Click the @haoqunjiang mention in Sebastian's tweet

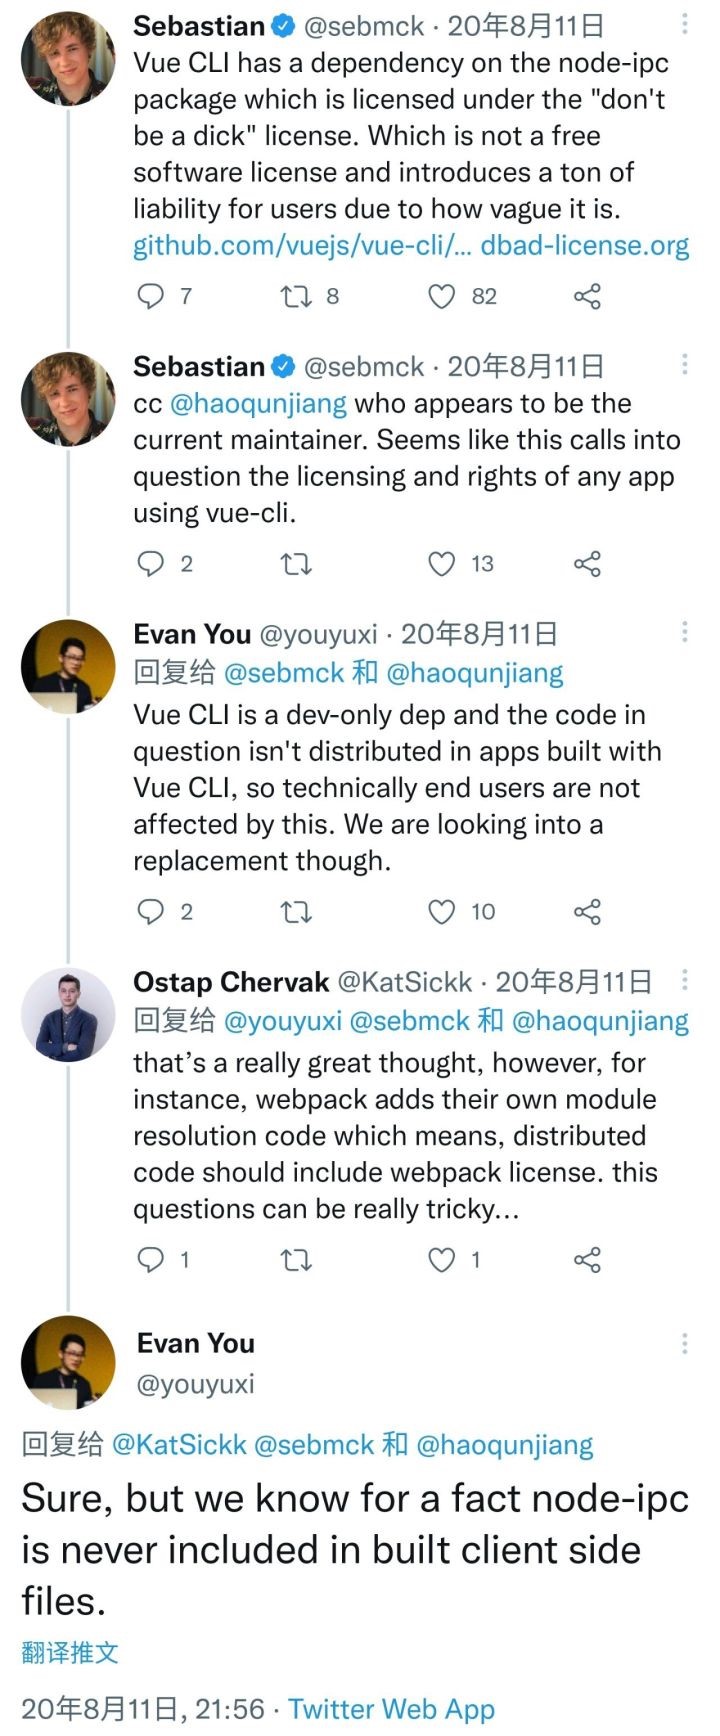pyautogui.click(x=259, y=404)
